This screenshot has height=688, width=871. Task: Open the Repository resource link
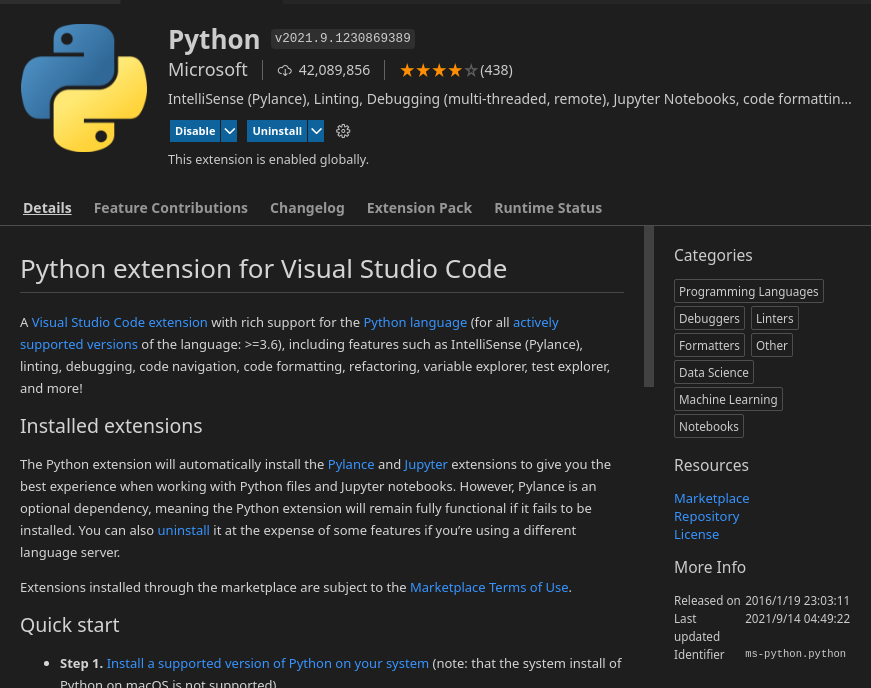point(706,516)
